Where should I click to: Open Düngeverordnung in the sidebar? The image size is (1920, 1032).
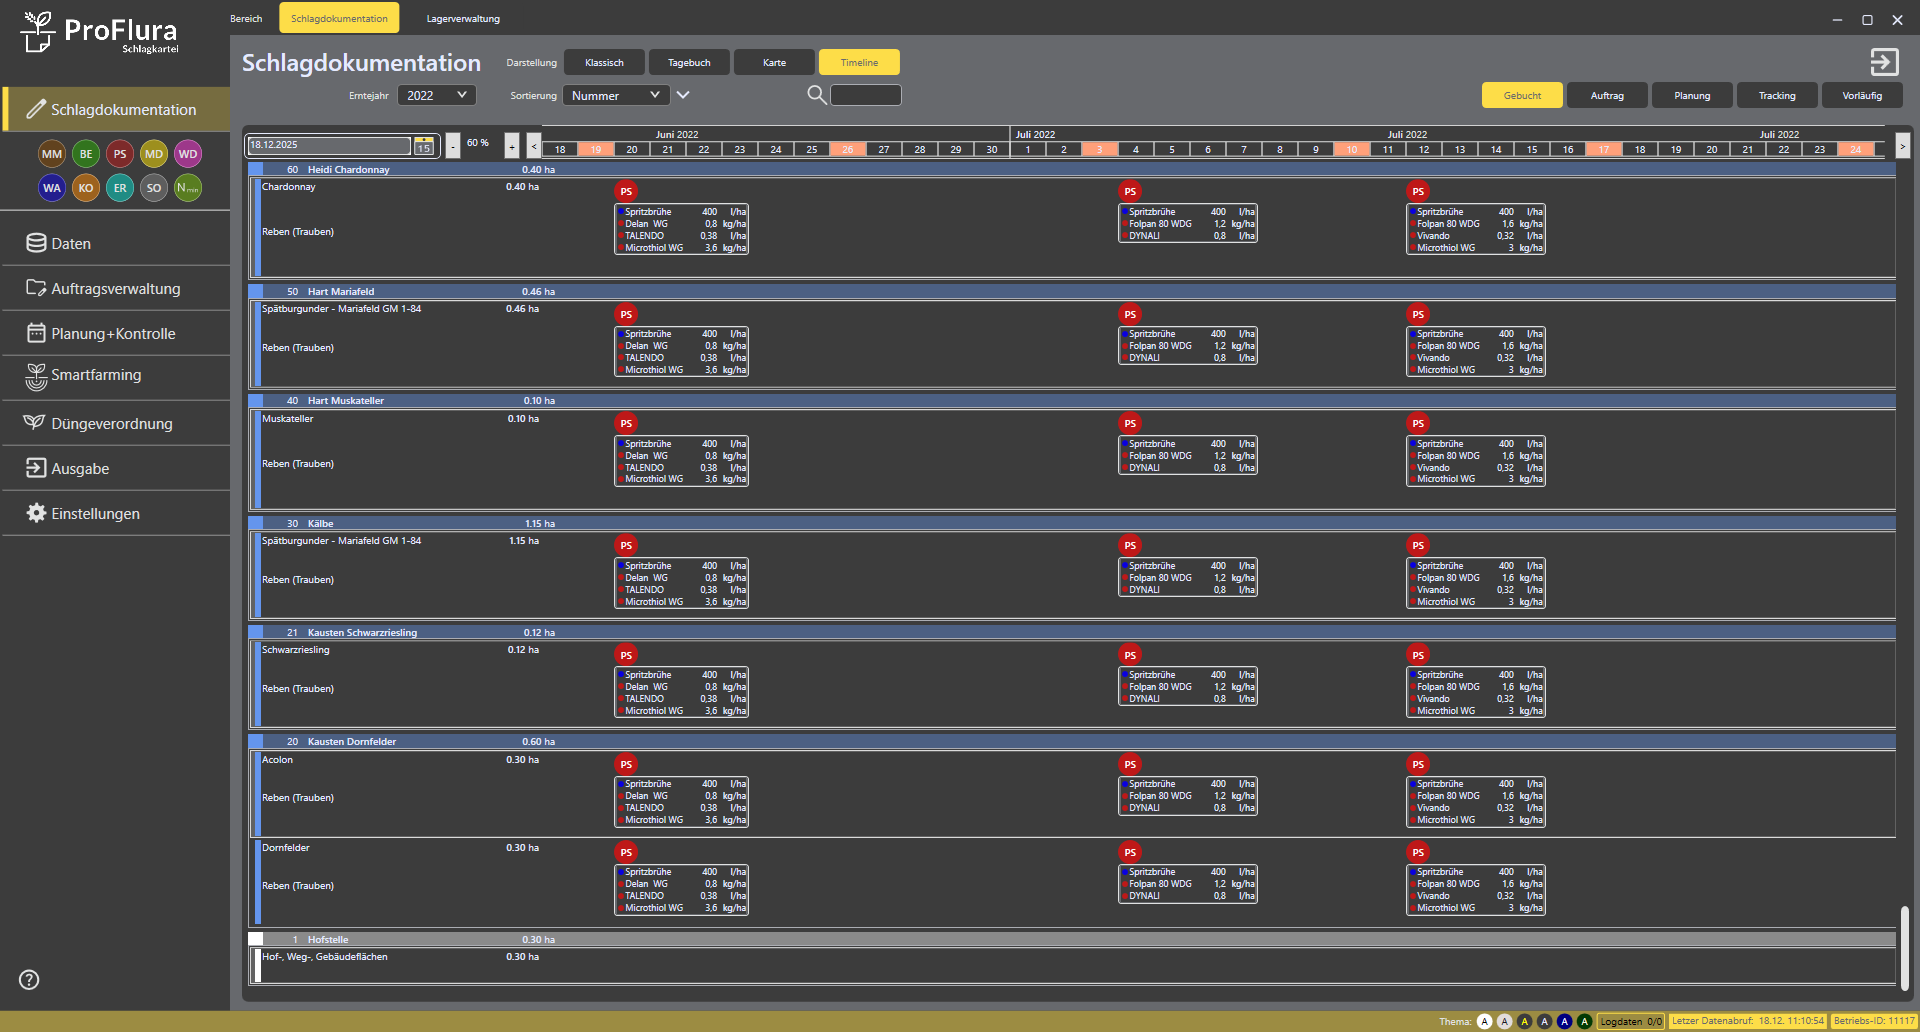pos(112,424)
